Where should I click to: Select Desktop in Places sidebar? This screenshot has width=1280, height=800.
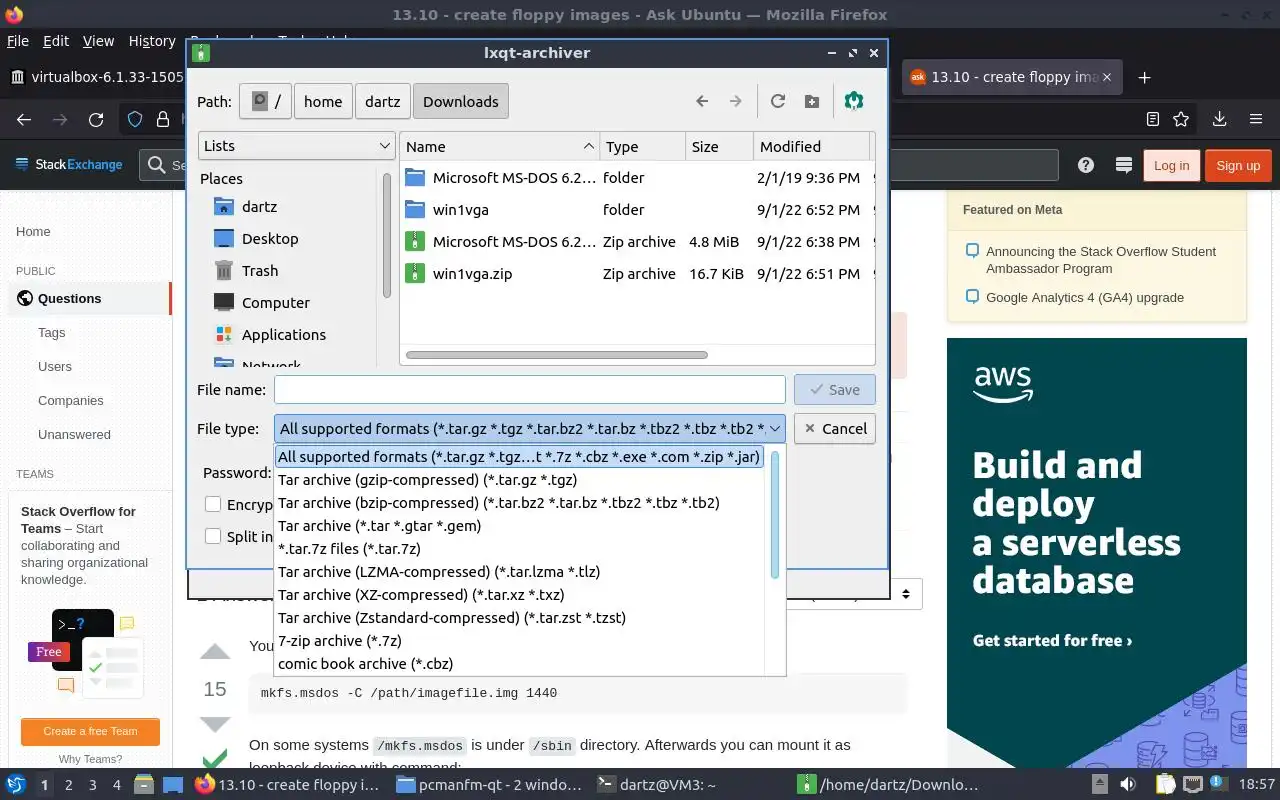[x=270, y=239]
